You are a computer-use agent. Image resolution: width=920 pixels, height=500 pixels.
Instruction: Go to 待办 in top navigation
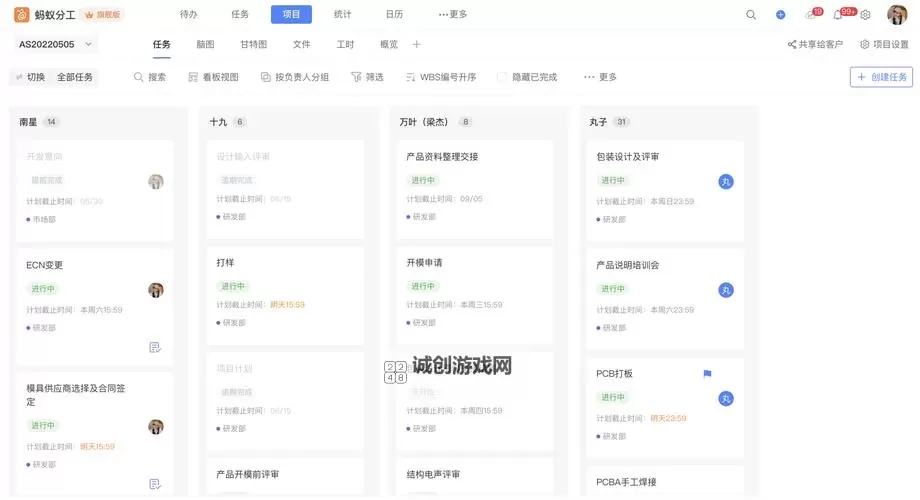point(188,14)
